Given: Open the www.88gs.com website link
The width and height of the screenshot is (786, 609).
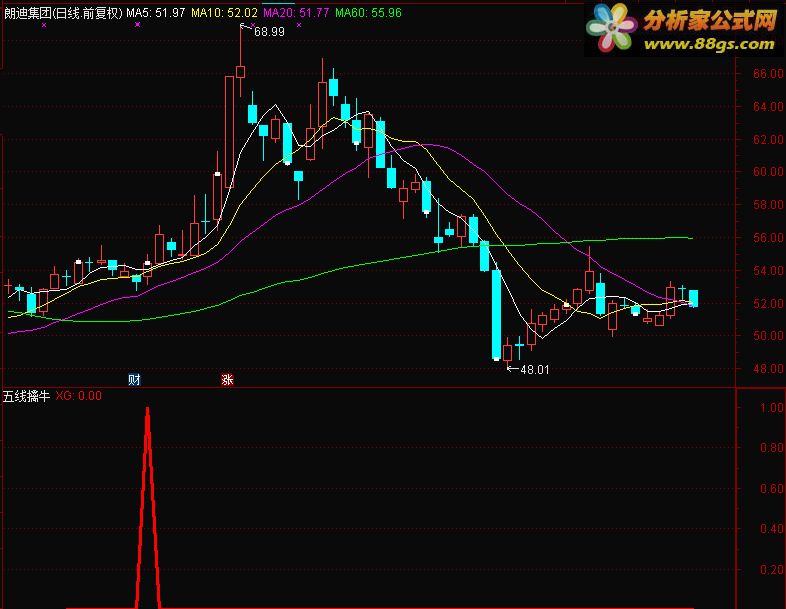Looking at the screenshot, I should click(709, 45).
